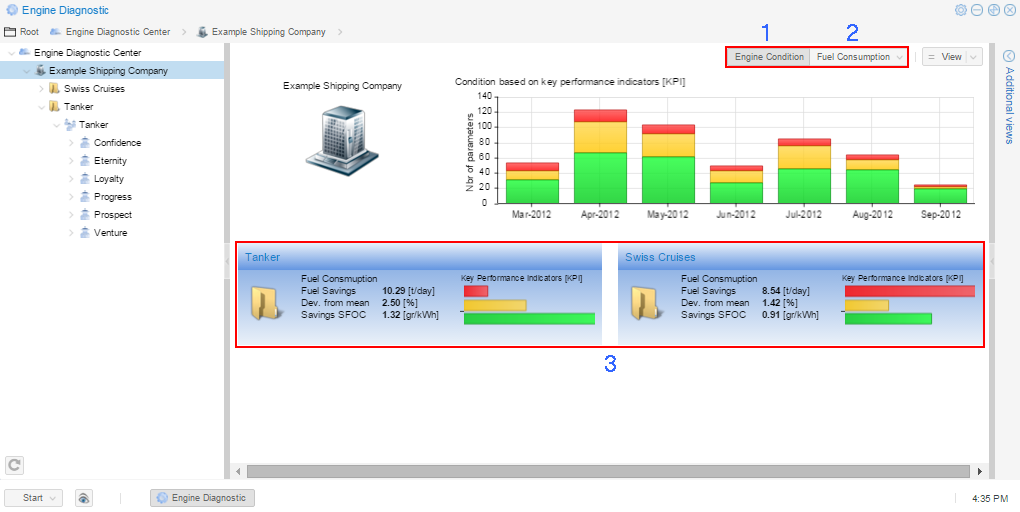
Task: Collapse the Engine Diagnostic Center tree node
Action: (x=11, y=53)
